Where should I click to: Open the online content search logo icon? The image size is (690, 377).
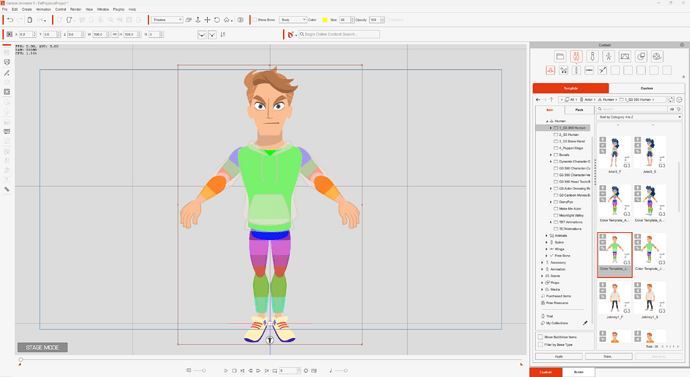point(290,34)
